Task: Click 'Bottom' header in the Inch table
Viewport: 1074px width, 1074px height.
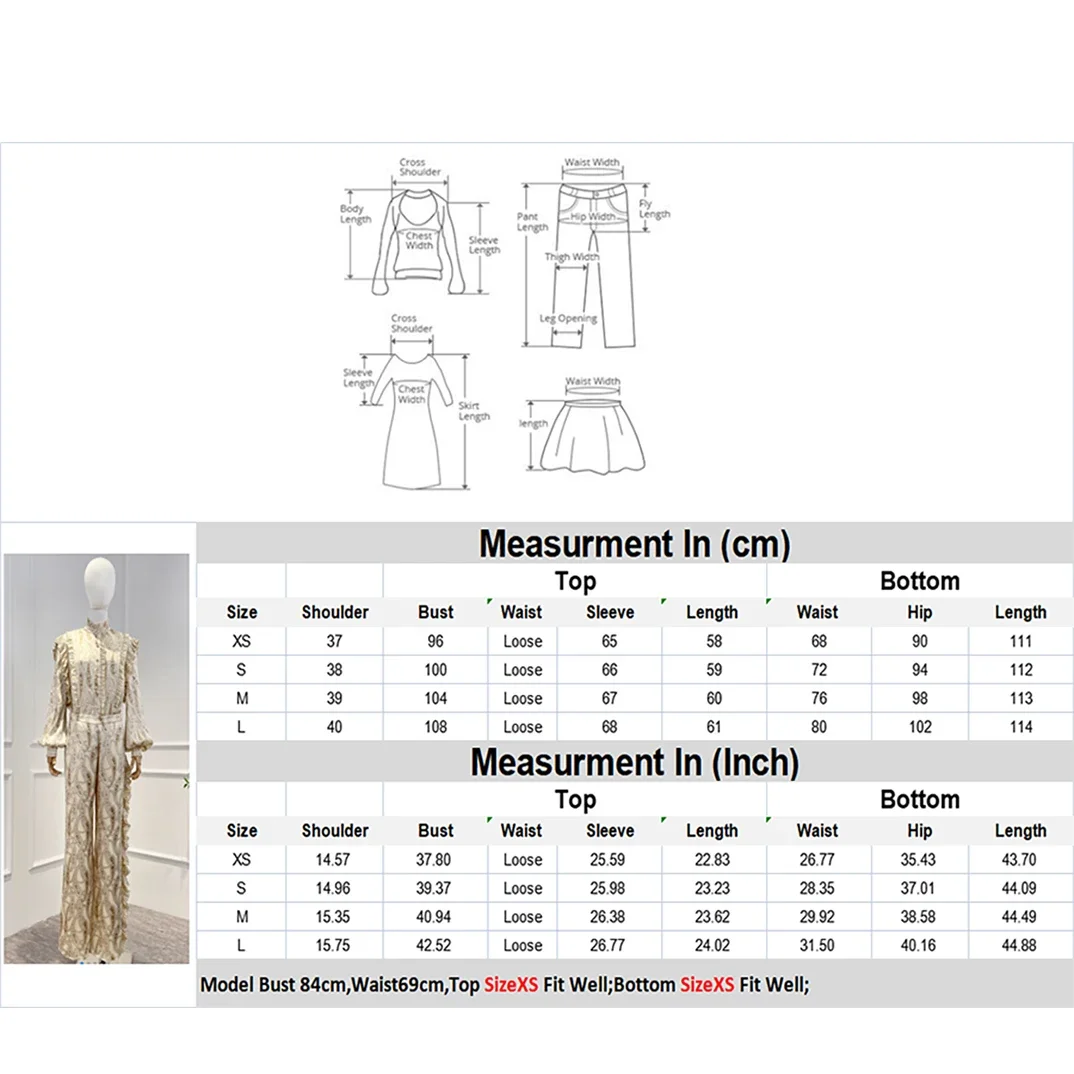Action: [920, 799]
